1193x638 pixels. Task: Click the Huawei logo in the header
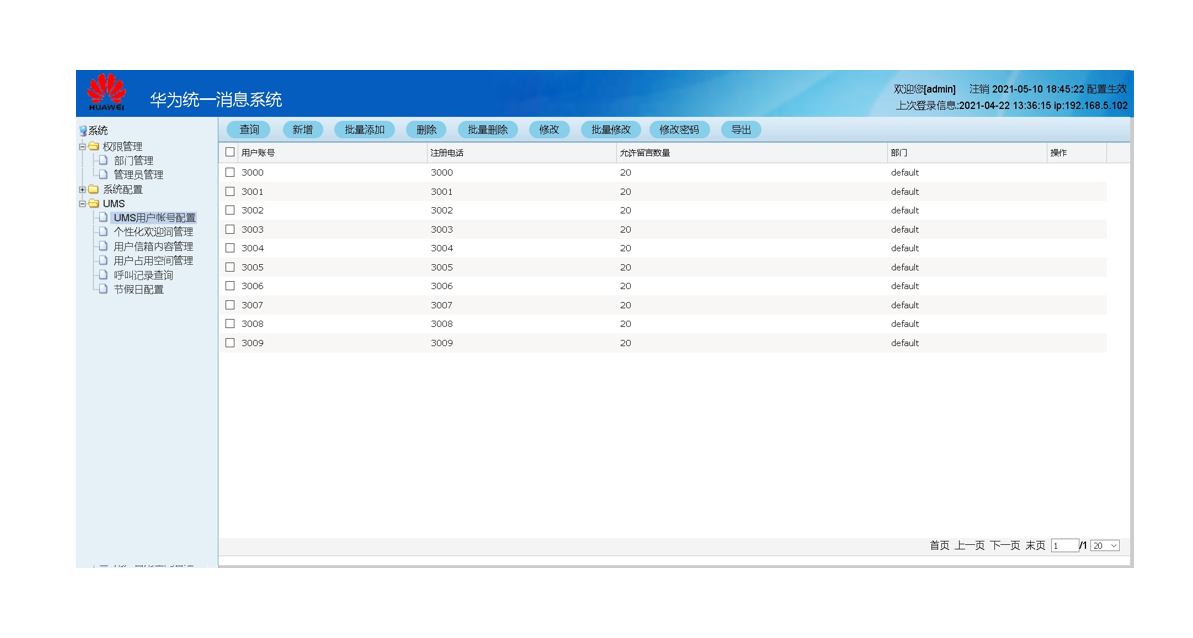pyautogui.click(x=106, y=92)
